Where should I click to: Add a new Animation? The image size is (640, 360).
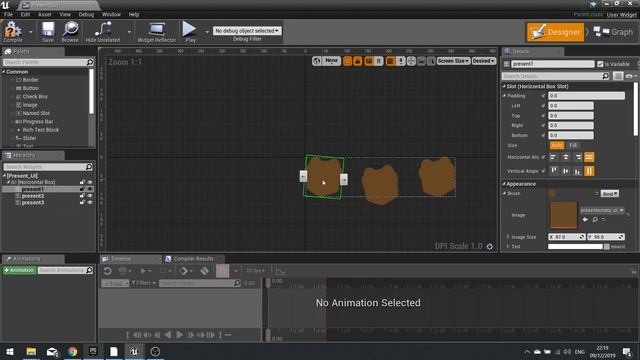[19, 270]
